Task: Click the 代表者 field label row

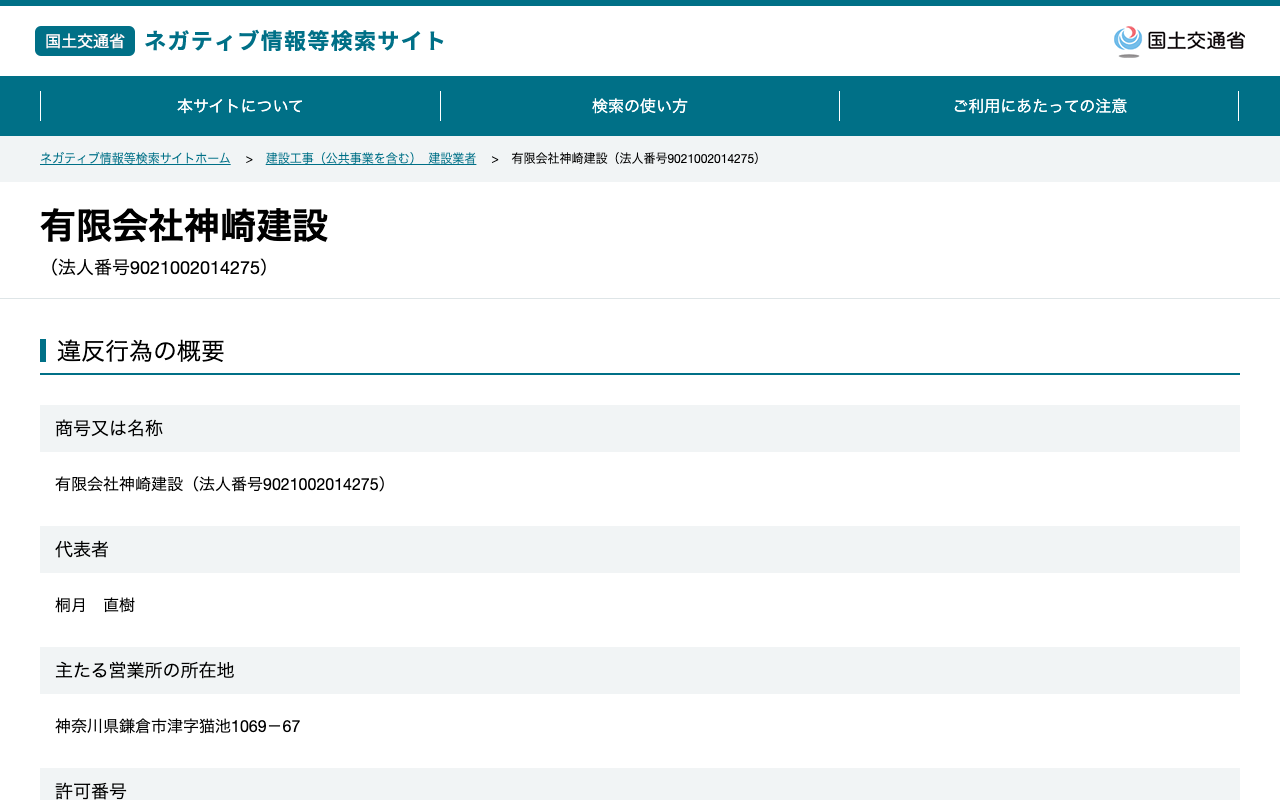Action: point(640,549)
